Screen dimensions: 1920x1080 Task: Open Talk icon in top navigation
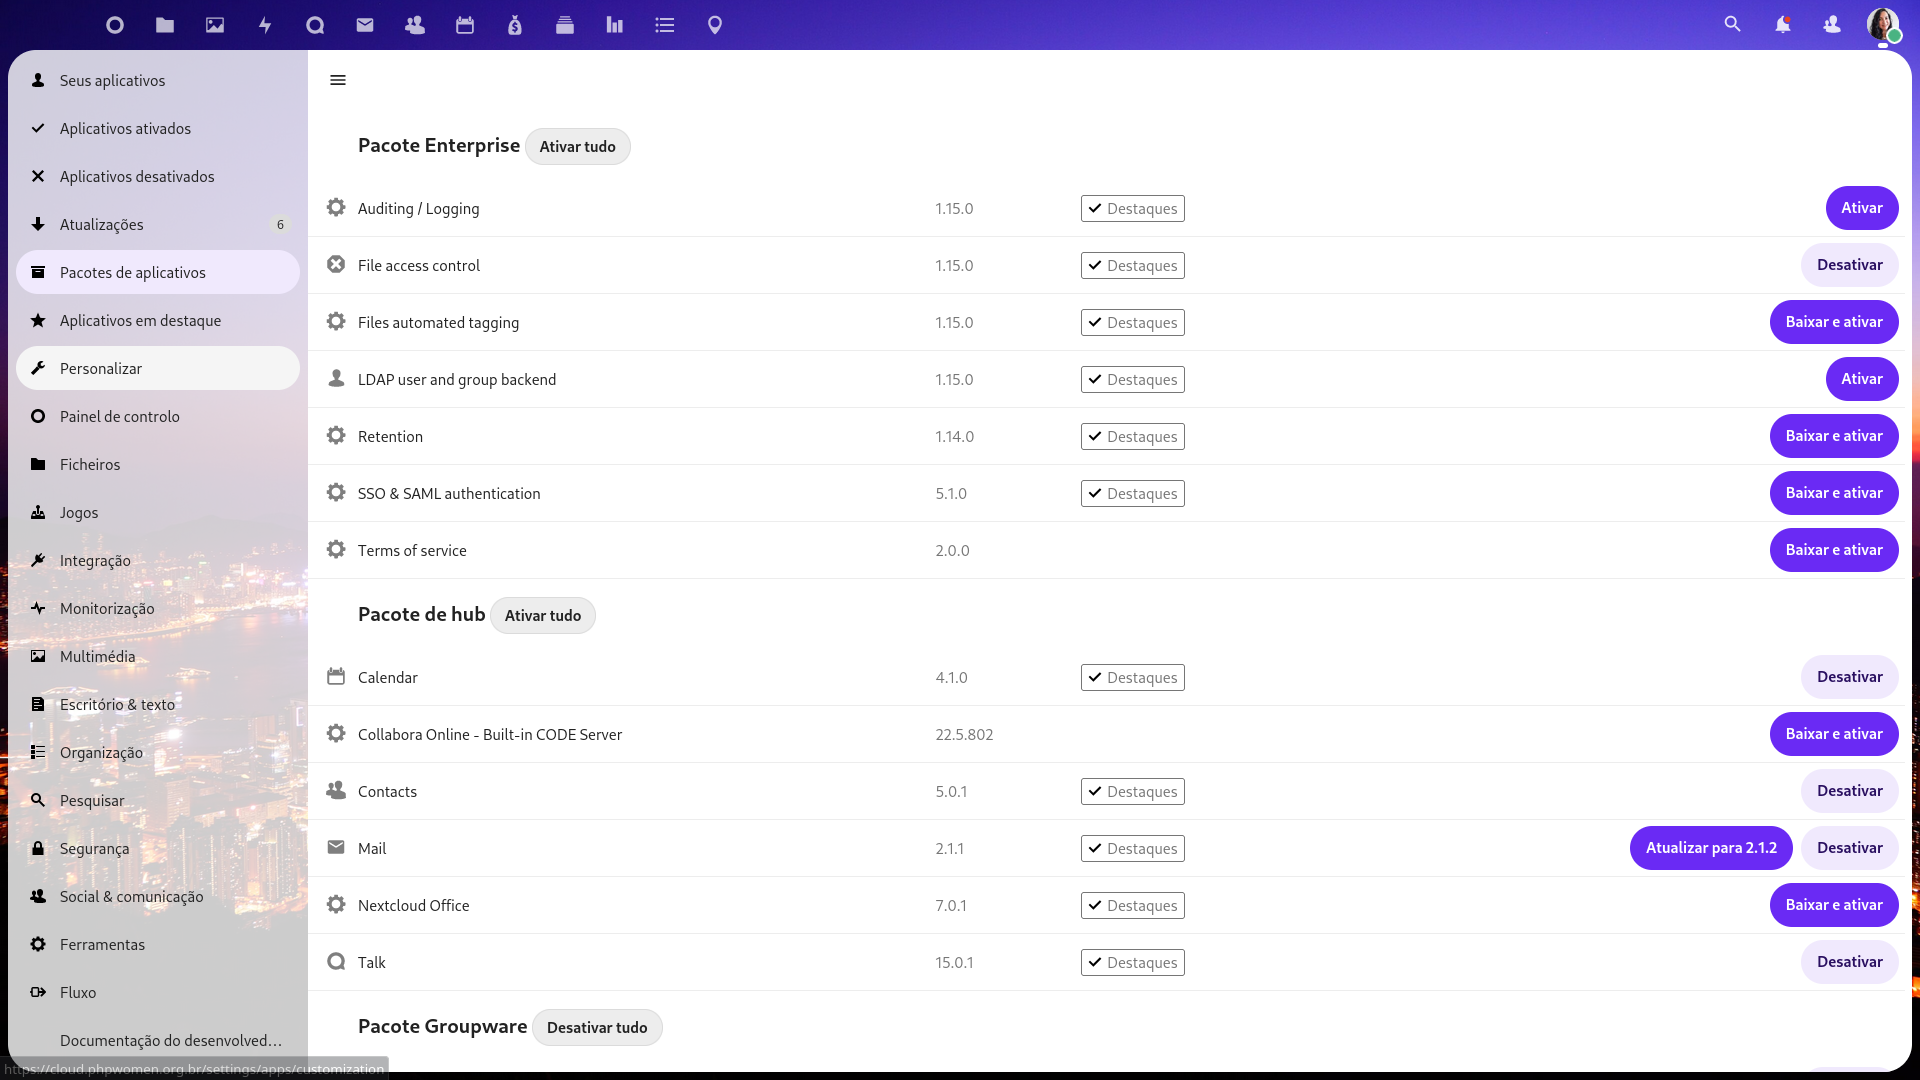(315, 25)
